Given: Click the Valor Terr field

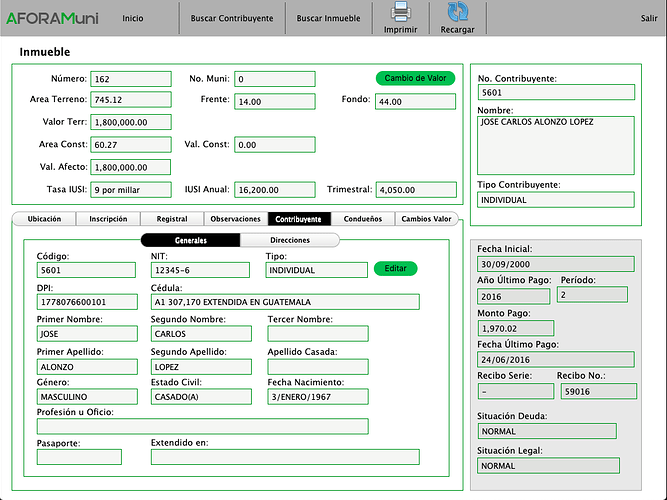Looking at the screenshot, I should pos(131,122).
